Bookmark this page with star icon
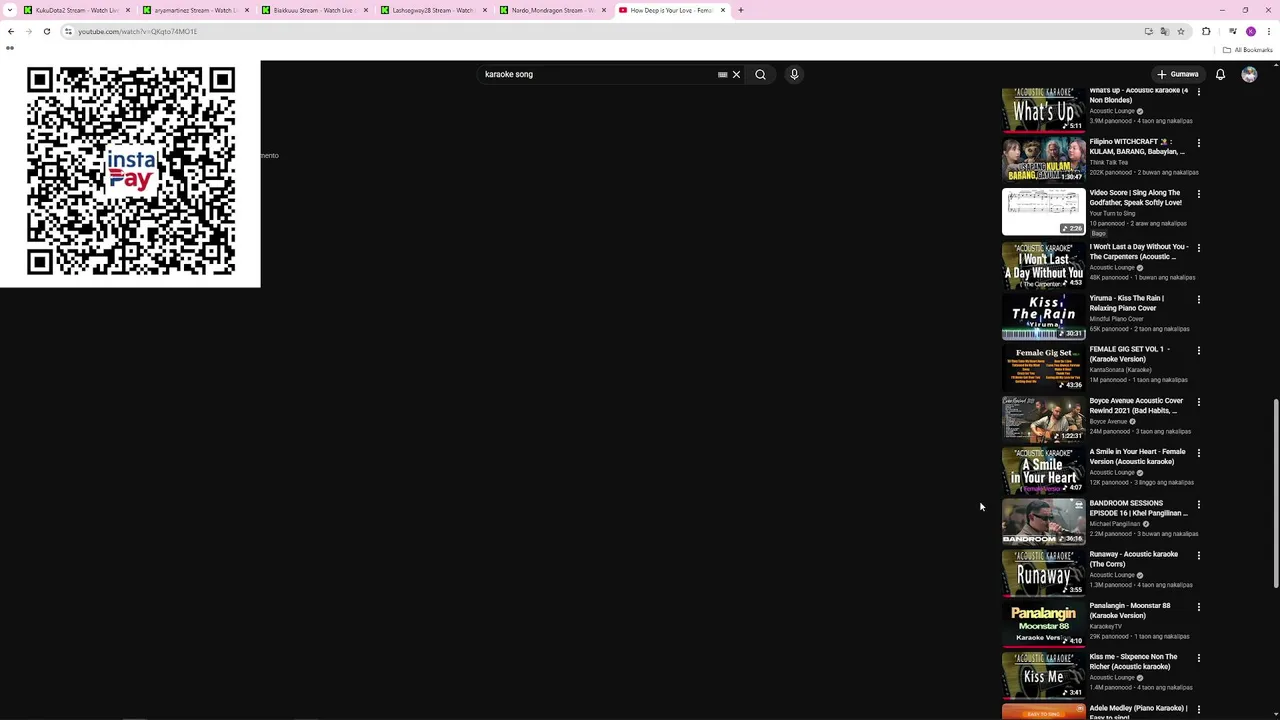 [x=1181, y=31]
